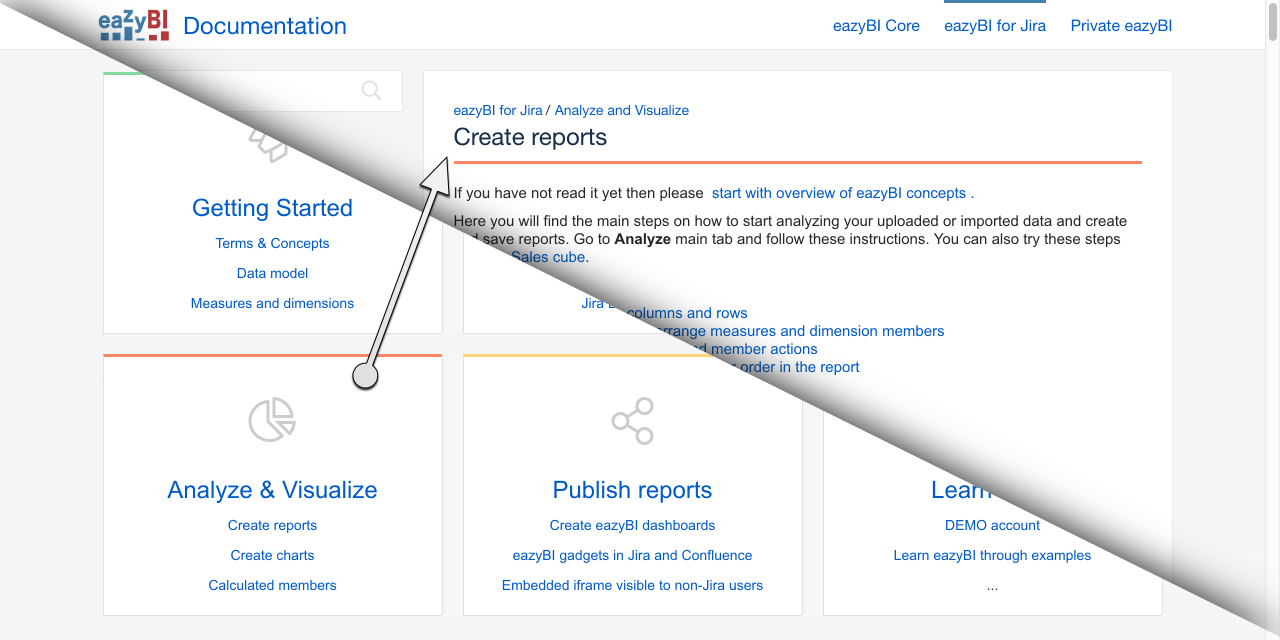Click the search magnifier icon
The width and height of the screenshot is (1280, 640).
[x=371, y=91]
